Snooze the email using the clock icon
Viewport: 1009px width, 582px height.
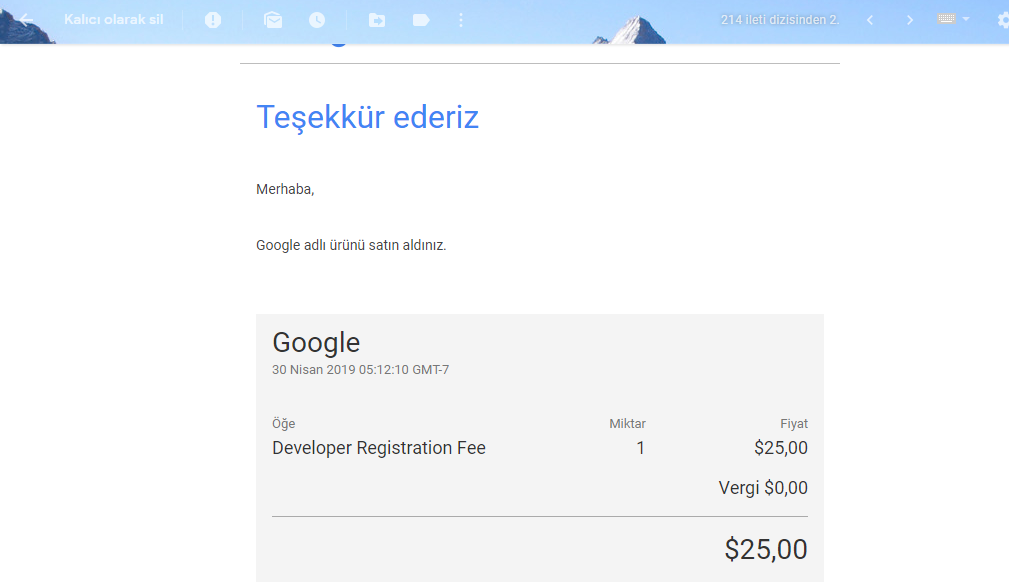[x=317, y=20]
